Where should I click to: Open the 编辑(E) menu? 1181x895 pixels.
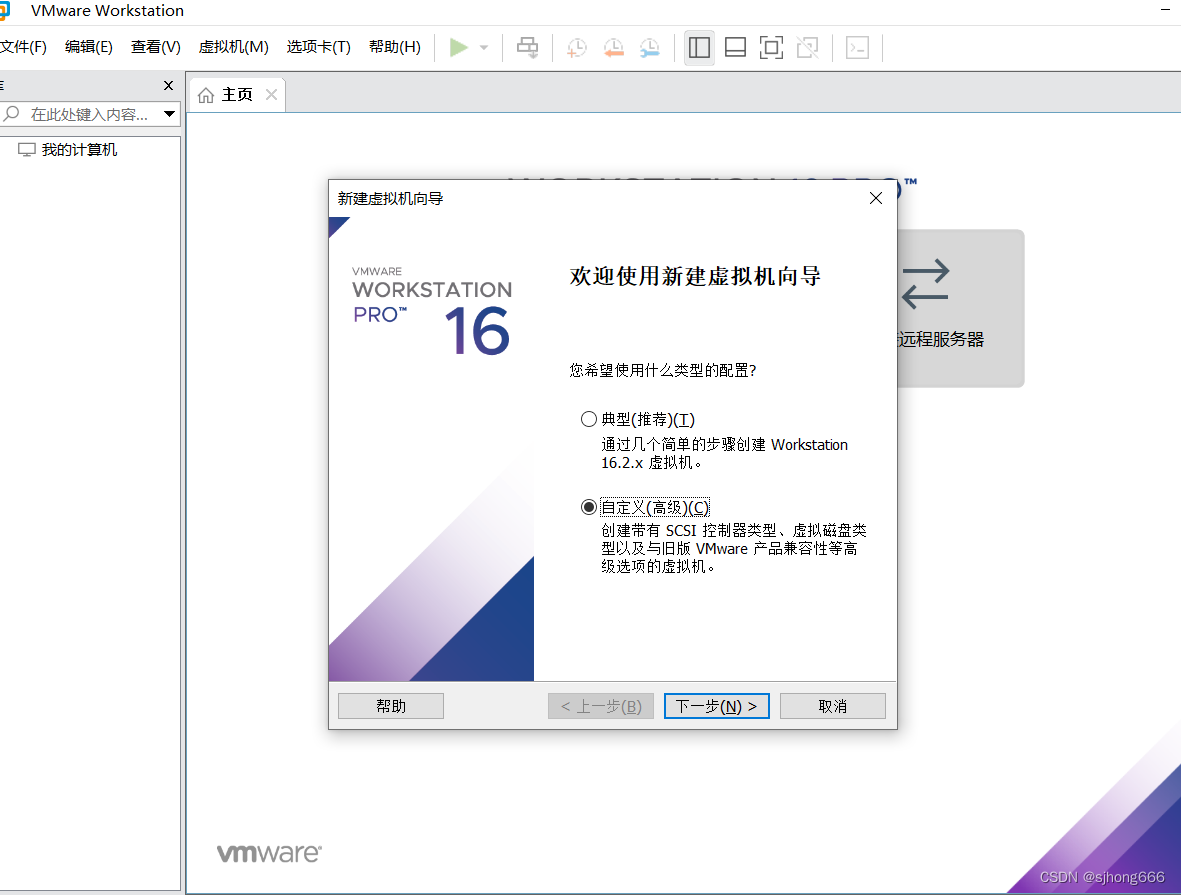(89, 47)
